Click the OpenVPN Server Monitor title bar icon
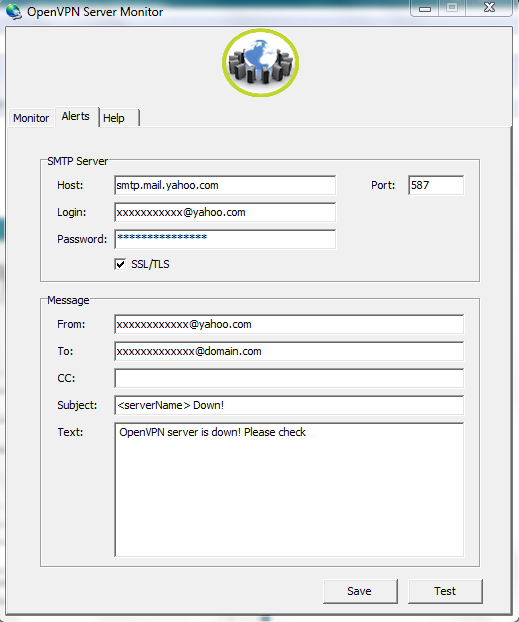Viewport: 519px width, 622px height. tap(13, 12)
